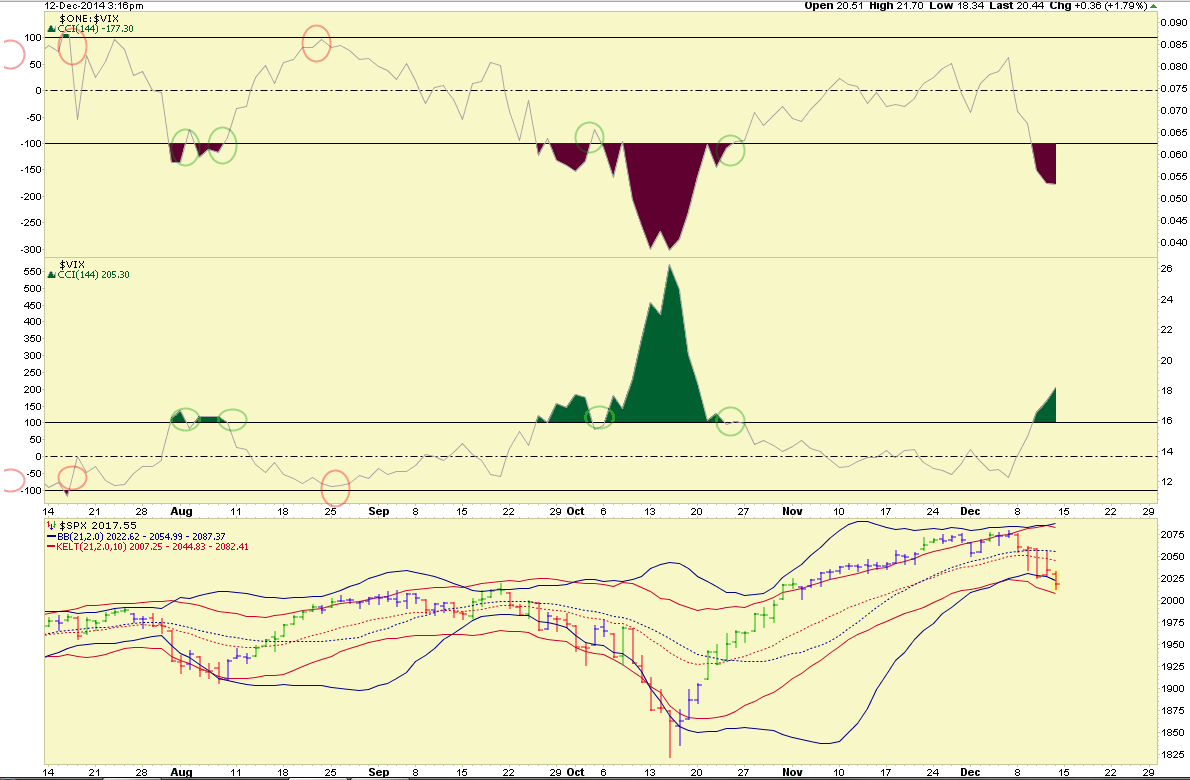Image resolution: width=1190 pixels, height=780 pixels.
Task: Click the OHLC bars icon next to $SPX
Action: [51, 525]
